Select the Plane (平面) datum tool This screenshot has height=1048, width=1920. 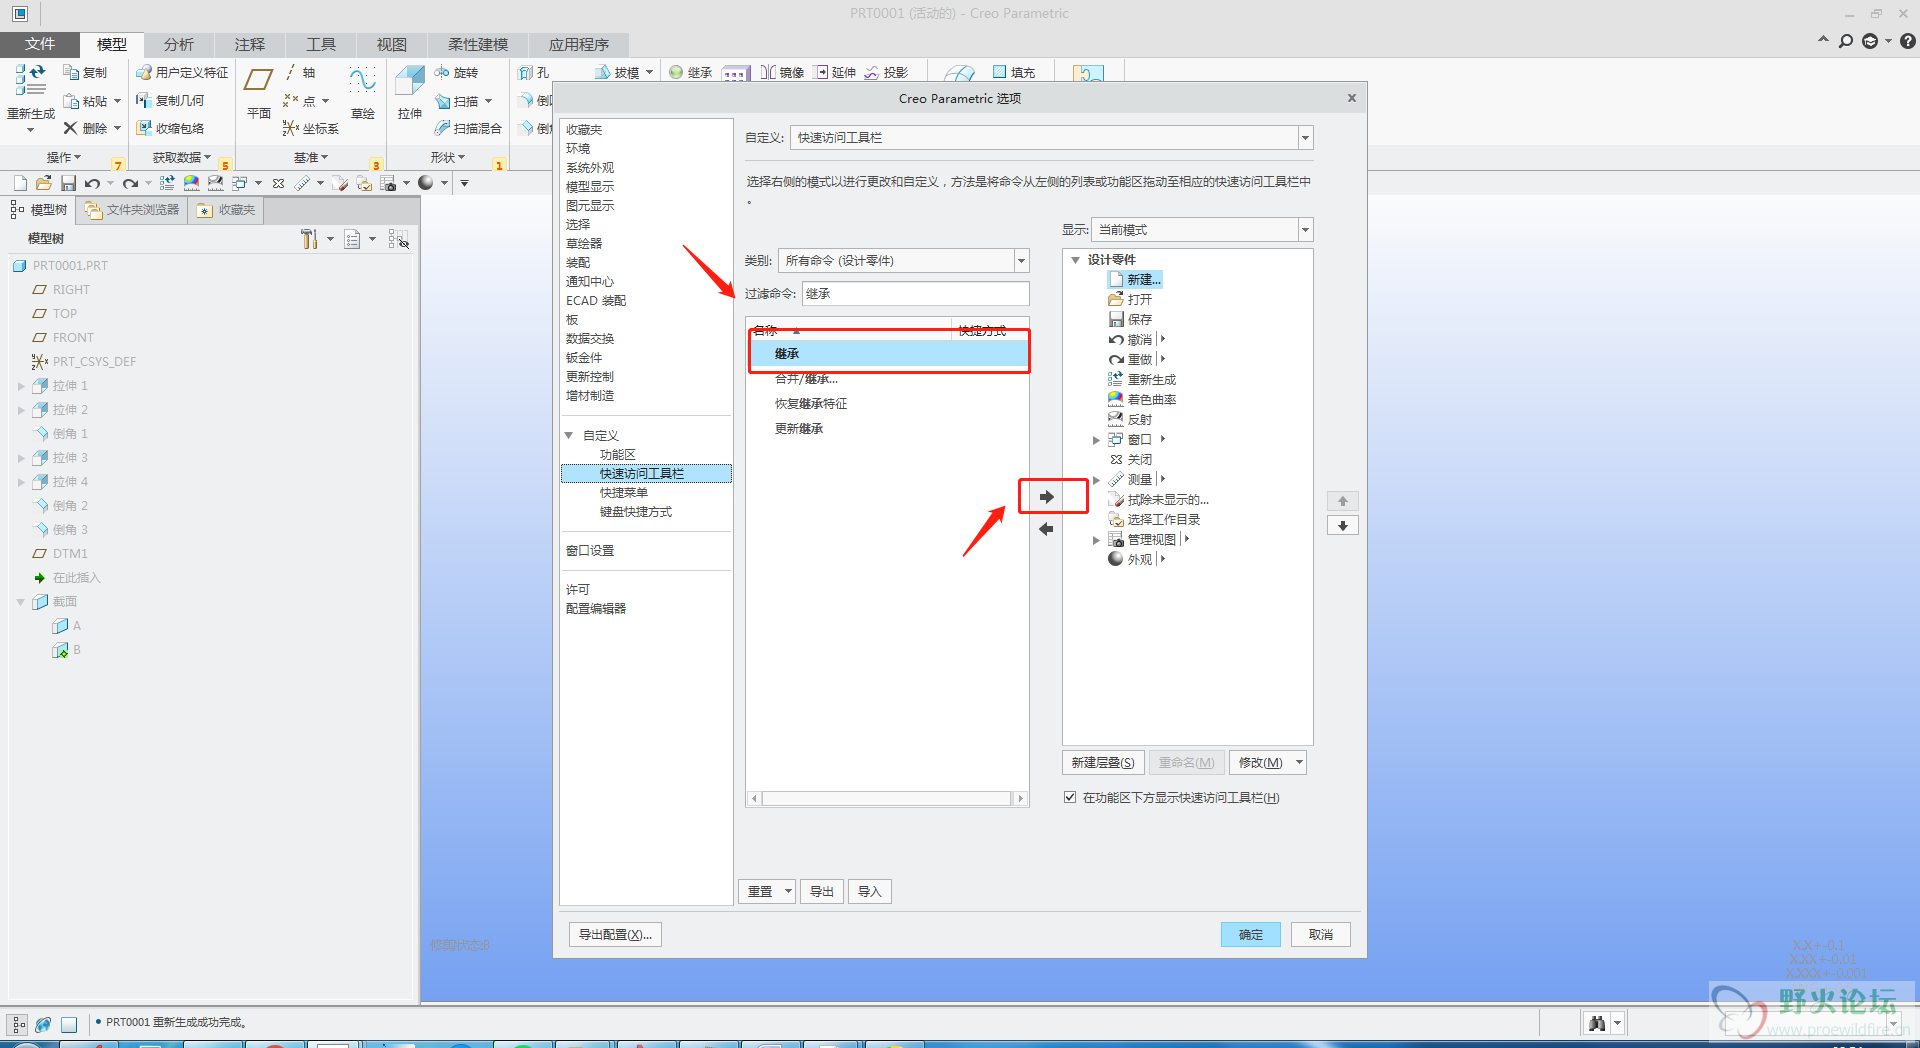tap(259, 81)
